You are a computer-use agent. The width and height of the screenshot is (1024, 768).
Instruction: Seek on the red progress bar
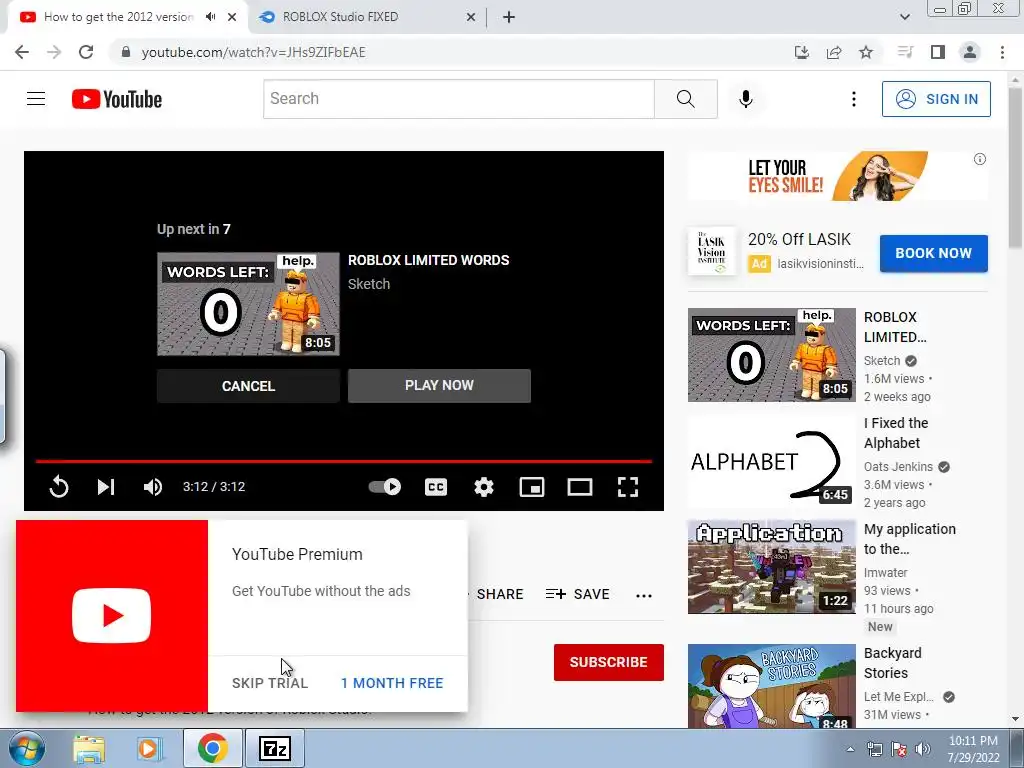pyautogui.click(x=344, y=461)
